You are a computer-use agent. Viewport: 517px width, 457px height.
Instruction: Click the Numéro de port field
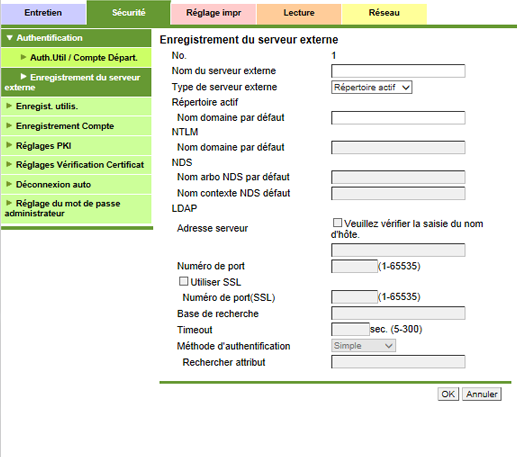click(354, 266)
